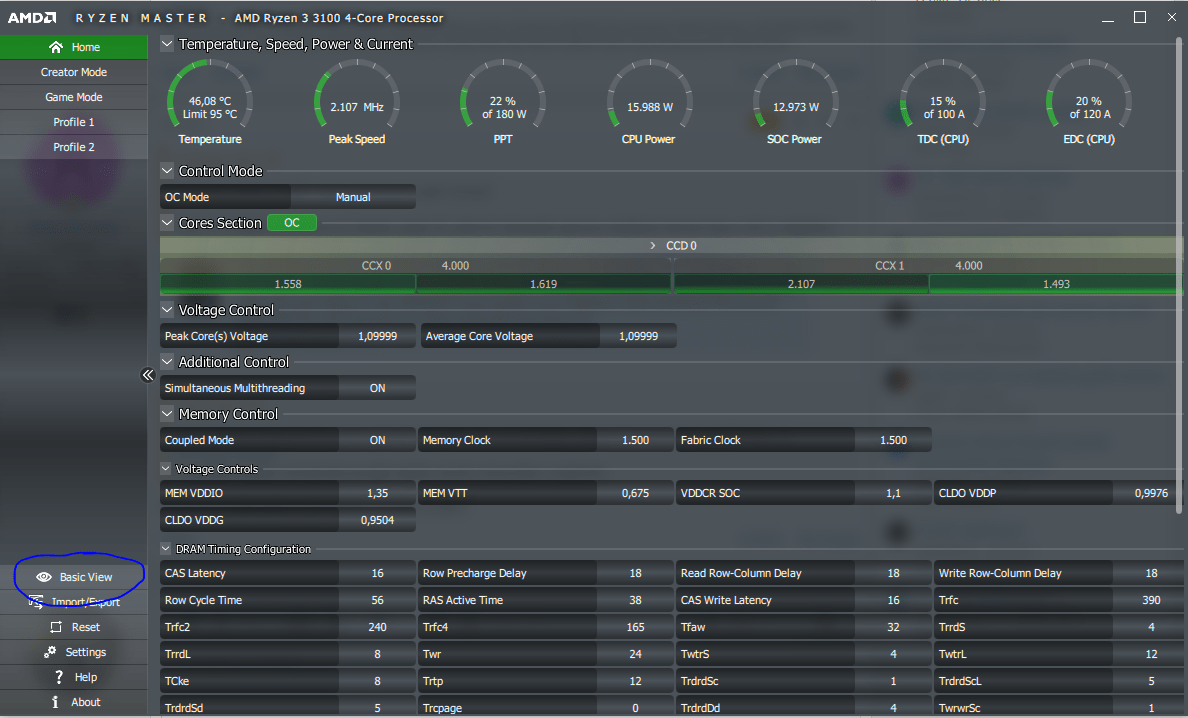Switch to Creator Mode
This screenshot has height=718, width=1188.
(73, 72)
